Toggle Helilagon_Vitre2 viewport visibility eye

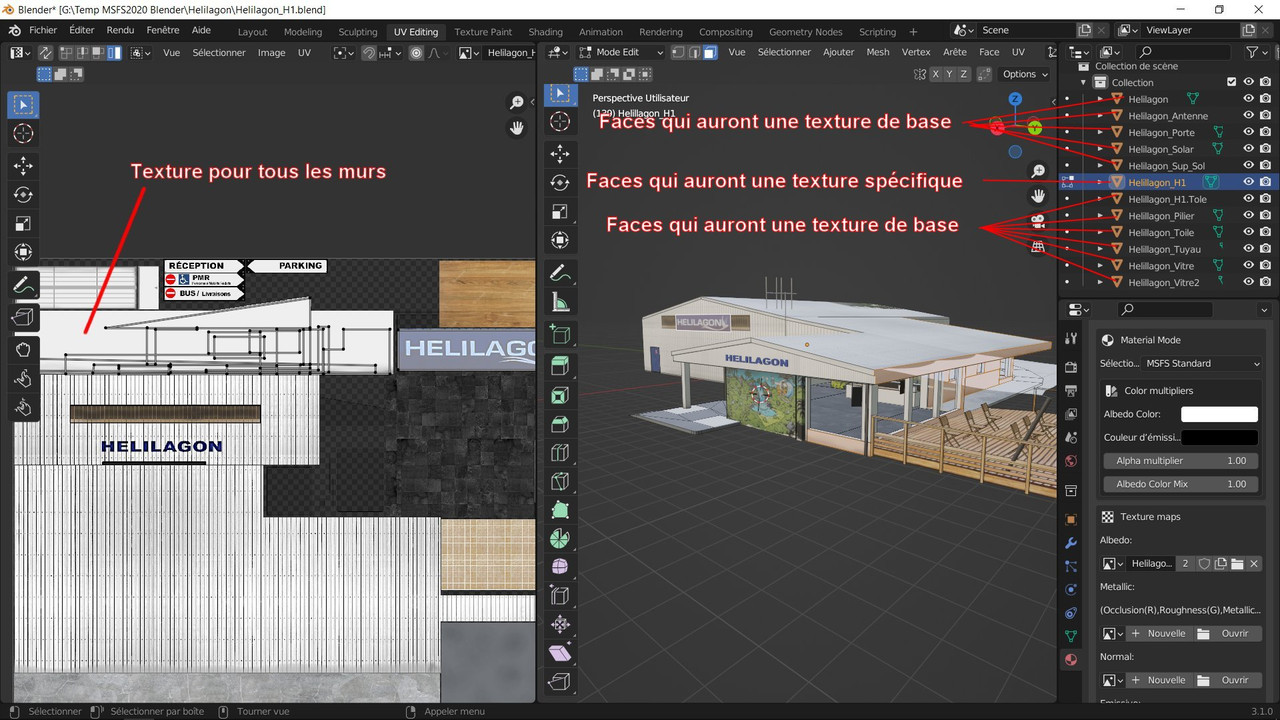pyautogui.click(x=1249, y=282)
